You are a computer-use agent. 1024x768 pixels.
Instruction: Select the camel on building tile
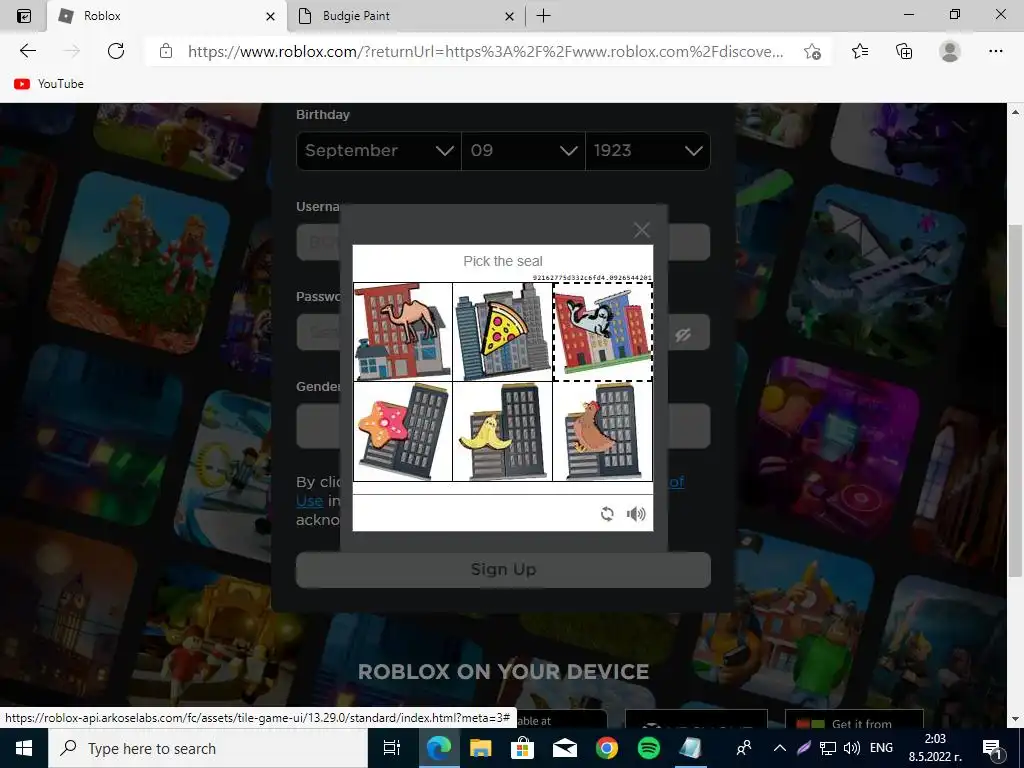403,332
